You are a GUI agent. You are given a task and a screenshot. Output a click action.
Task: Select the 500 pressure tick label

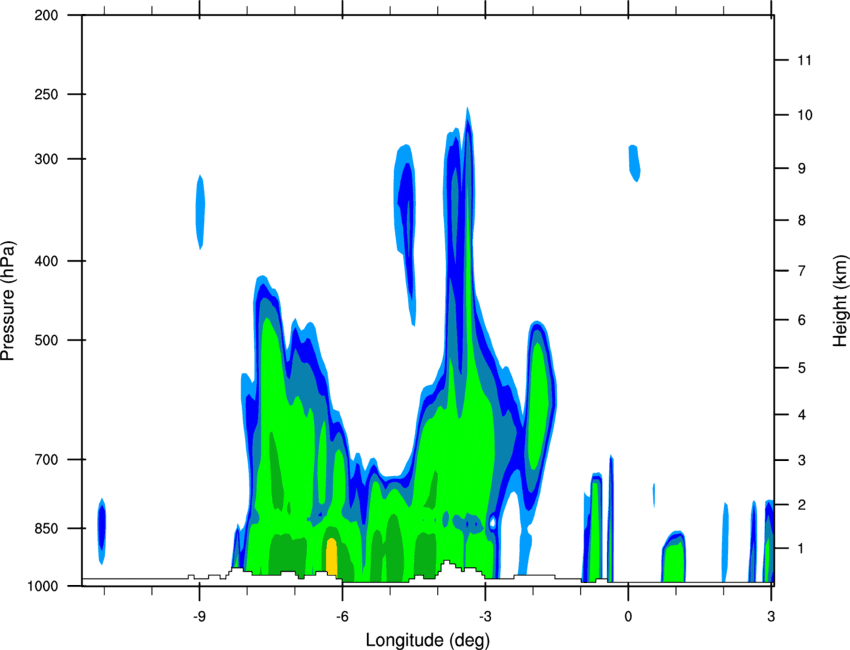(x=46, y=340)
